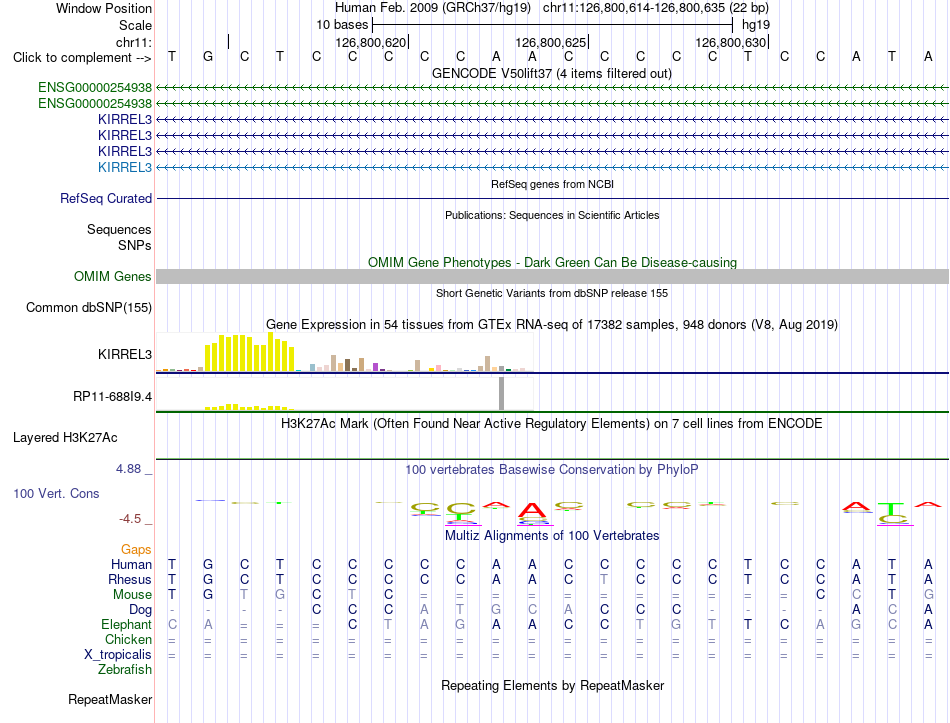Click the KIRREL3 label beside the GTEx chart
This screenshot has width=950, height=723.
pyautogui.click(x=125, y=354)
